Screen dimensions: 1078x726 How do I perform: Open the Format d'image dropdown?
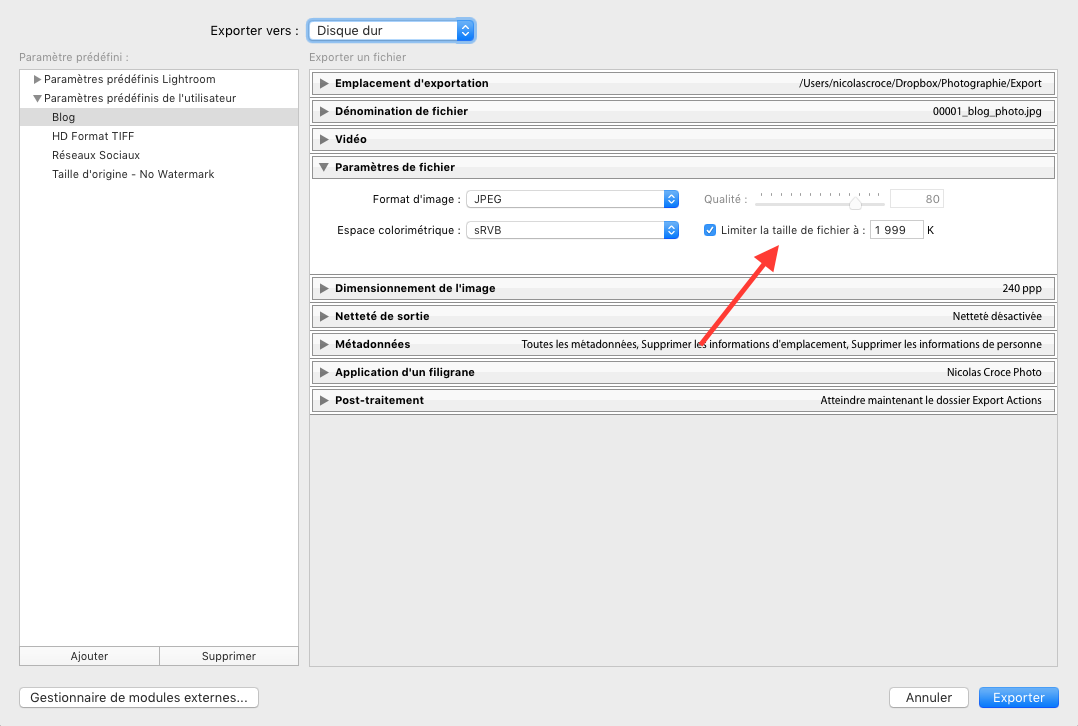point(573,199)
